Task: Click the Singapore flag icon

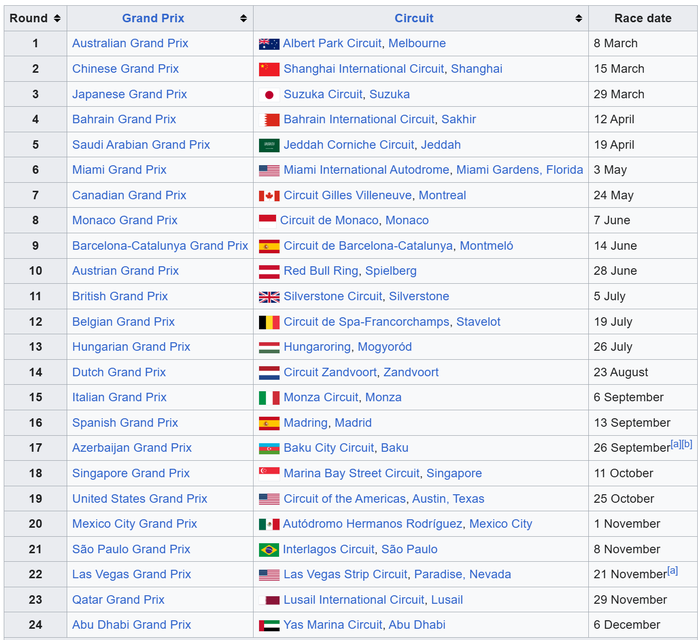Action: (x=269, y=473)
